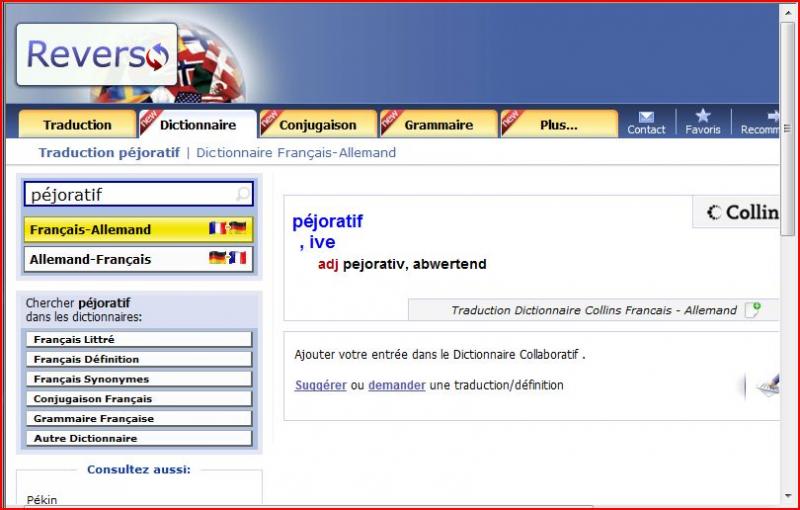
Task: Click the Collins dictionary logo
Action: click(742, 212)
